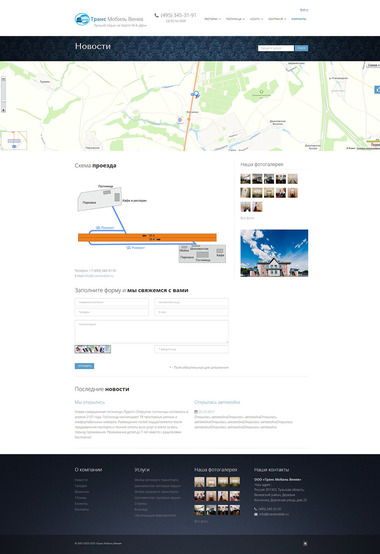
Task: Open the first navigation dropdown before Гостиница
Action: point(212,19)
